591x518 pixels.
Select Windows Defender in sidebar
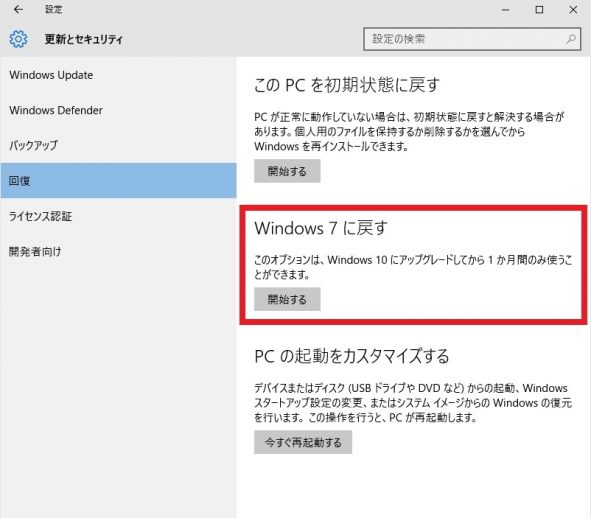tap(118, 110)
